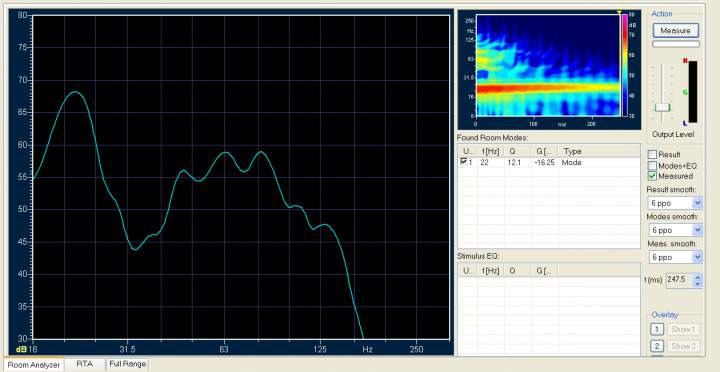Click overlay button 2
The image size is (720, 372).
(x=657, y=346)
